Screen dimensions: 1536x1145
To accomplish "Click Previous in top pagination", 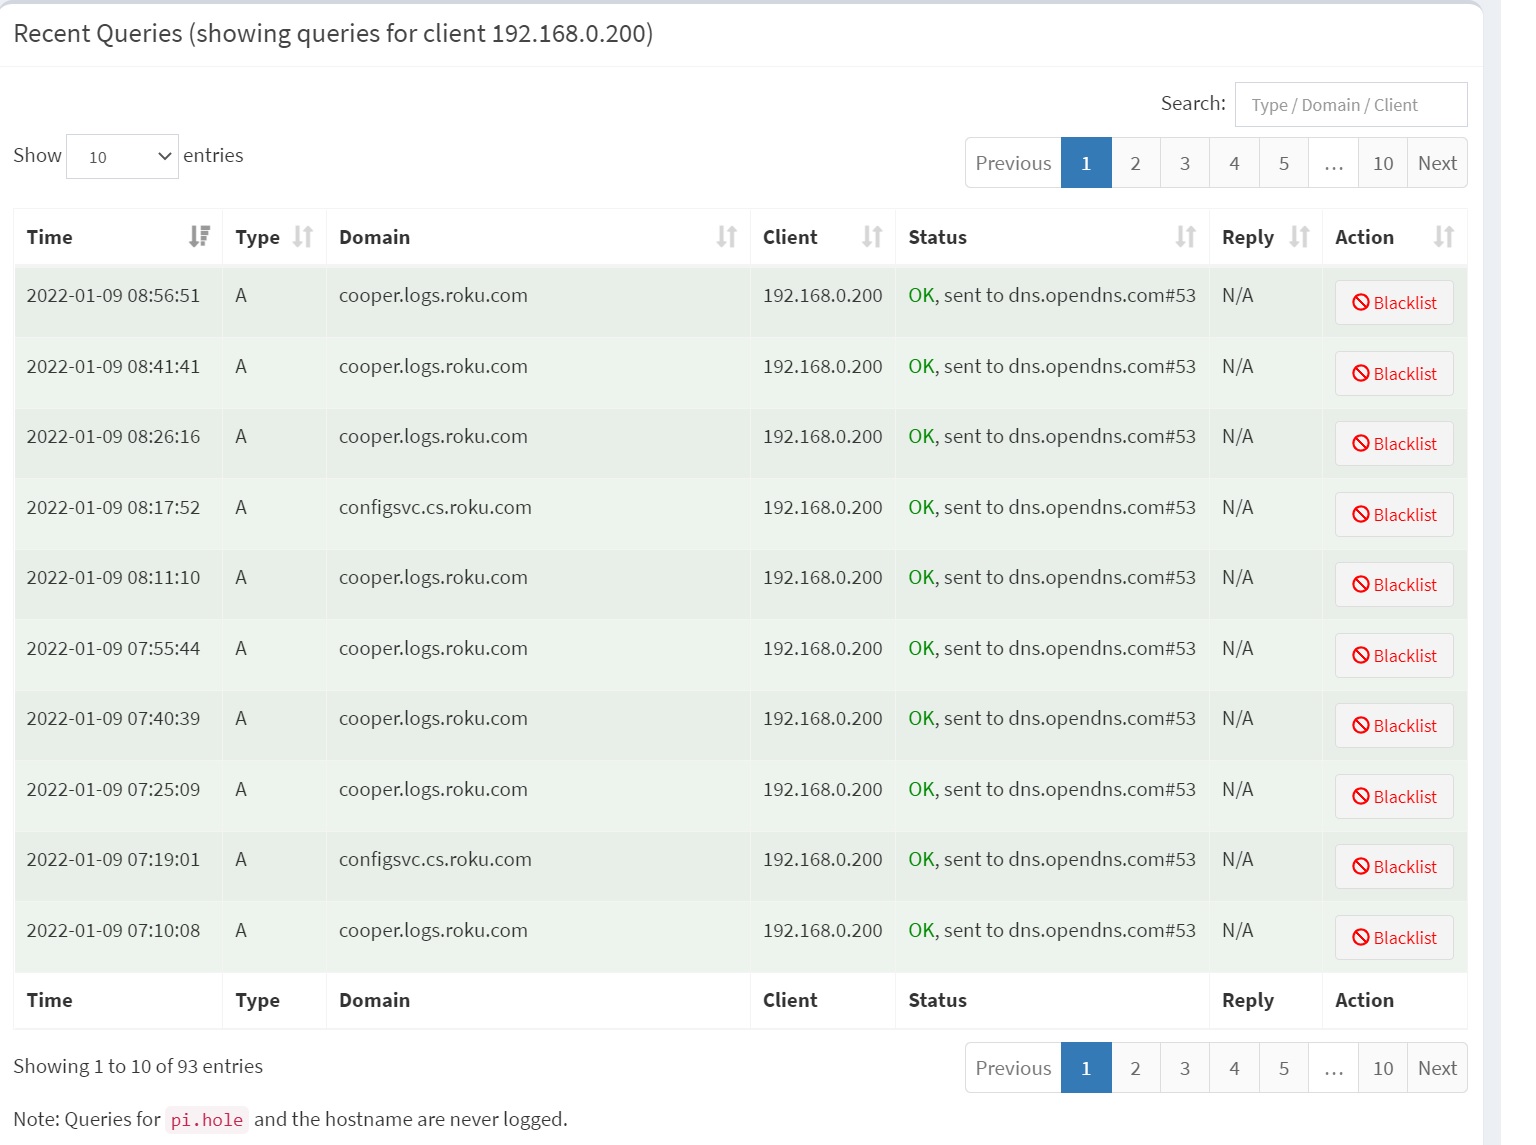I will [1013, 163].
